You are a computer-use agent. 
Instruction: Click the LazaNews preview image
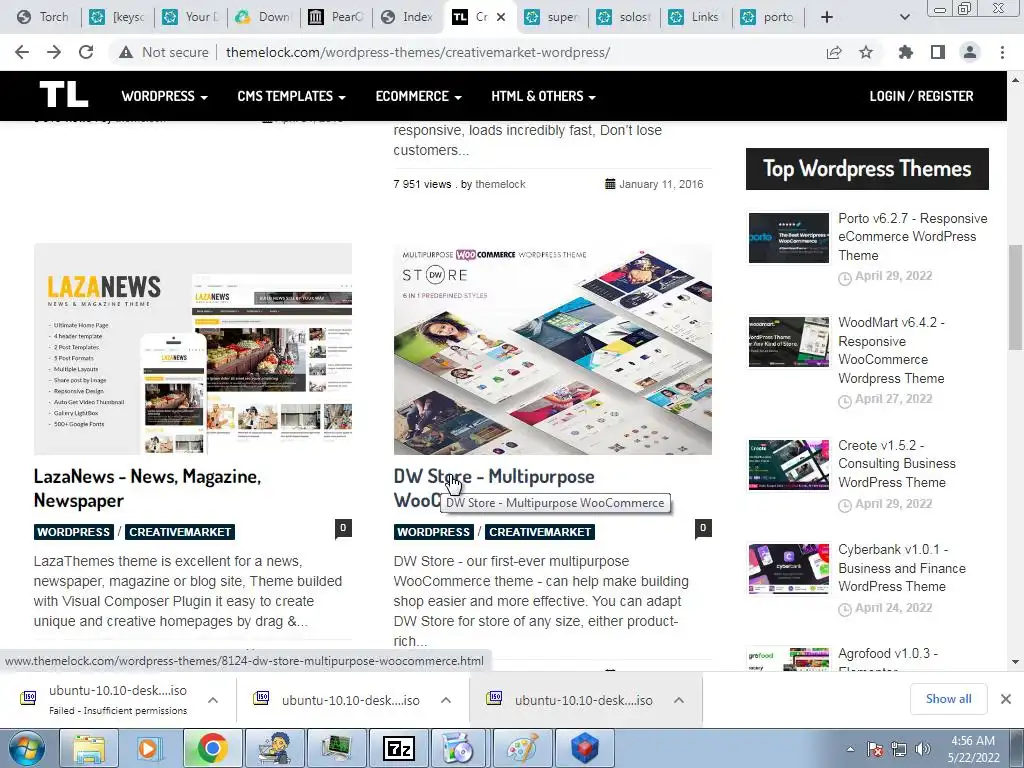click(193, 349)
